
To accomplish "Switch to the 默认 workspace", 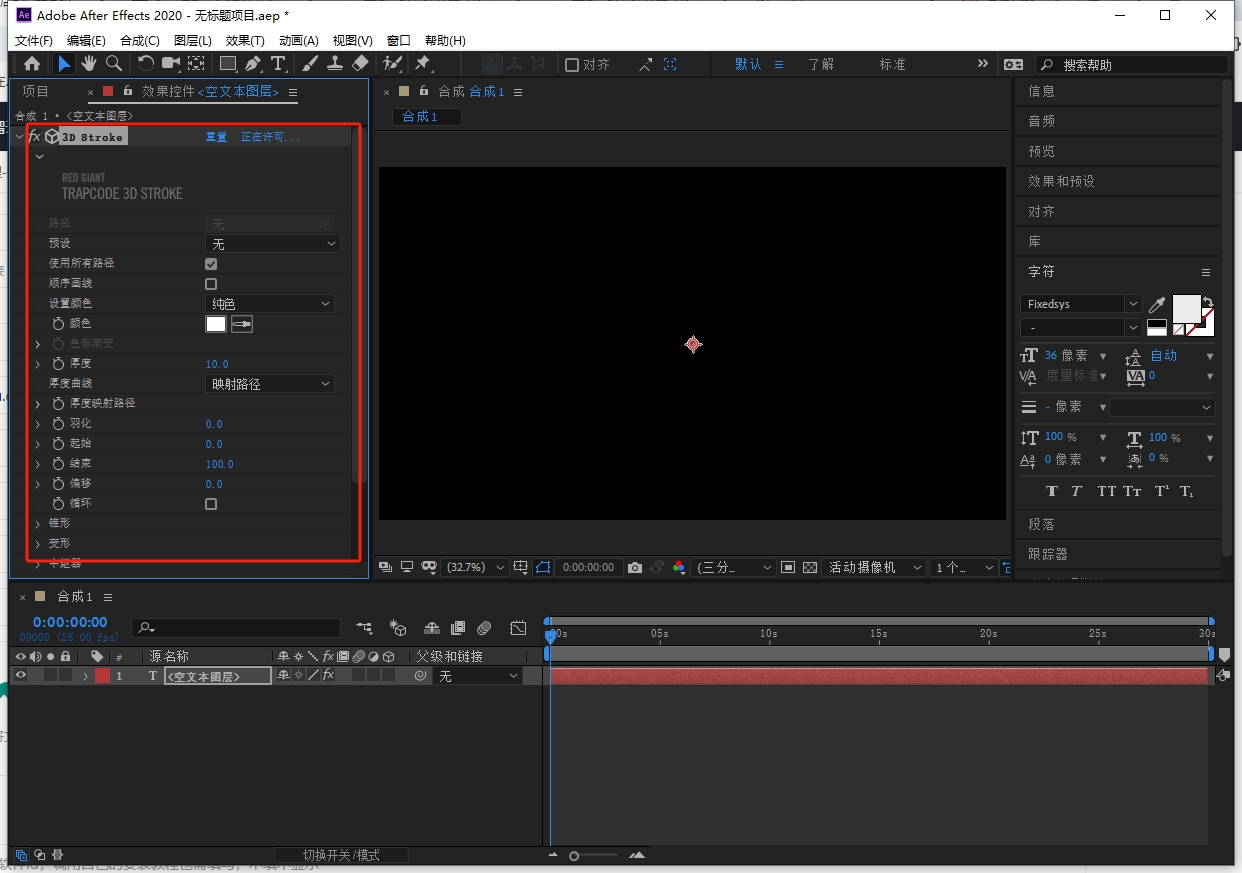I will click(x=748, y=64).
